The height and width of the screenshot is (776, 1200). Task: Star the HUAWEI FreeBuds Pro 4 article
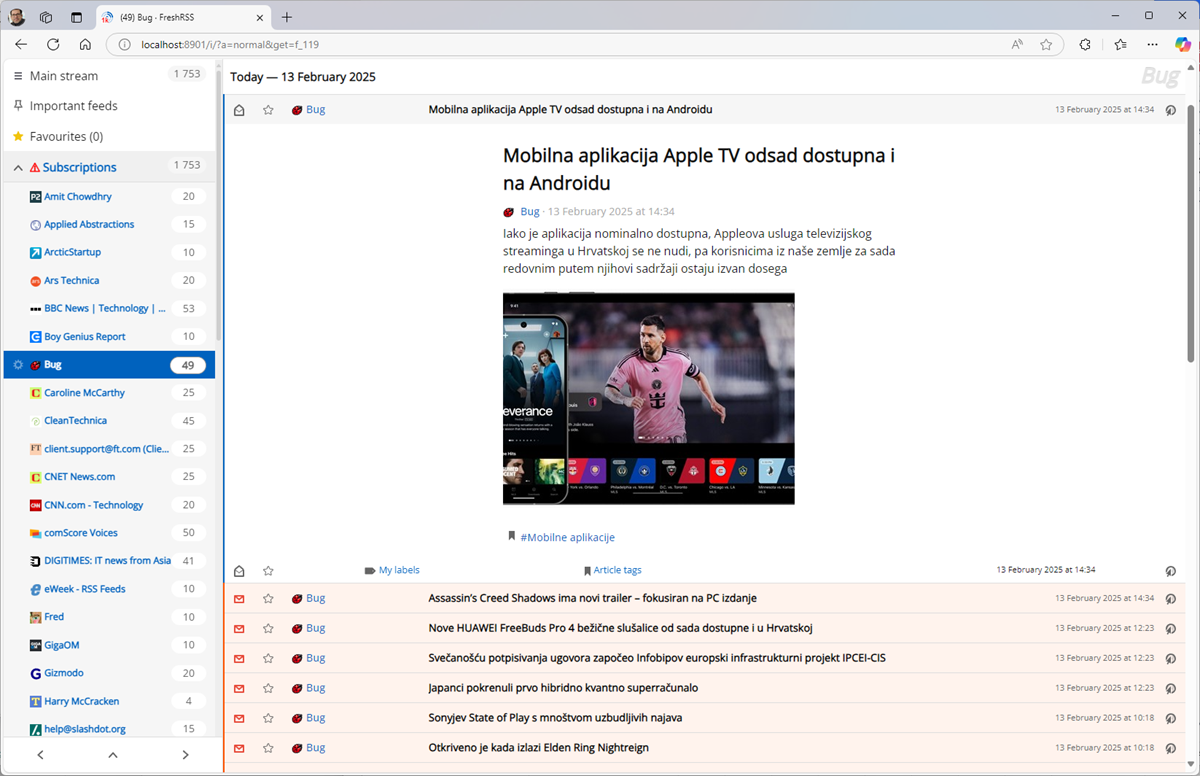(268, 628)
